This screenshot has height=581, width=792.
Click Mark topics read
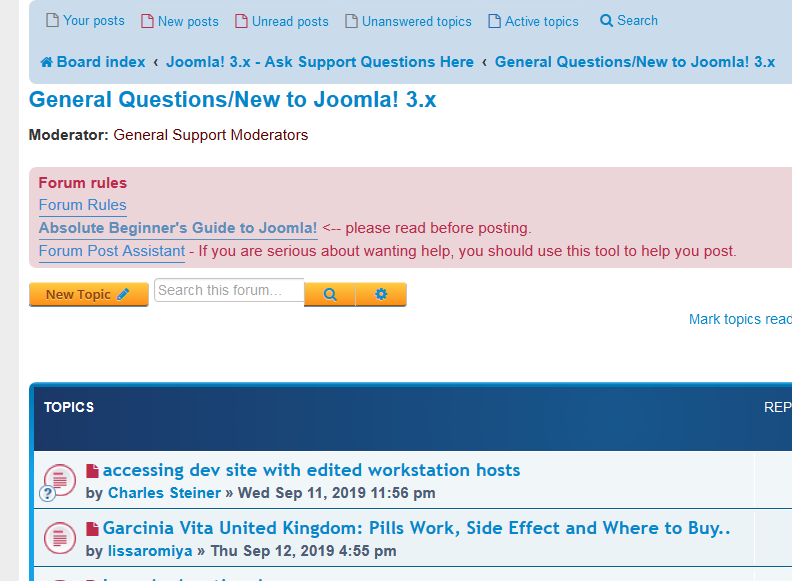point(740,319)
